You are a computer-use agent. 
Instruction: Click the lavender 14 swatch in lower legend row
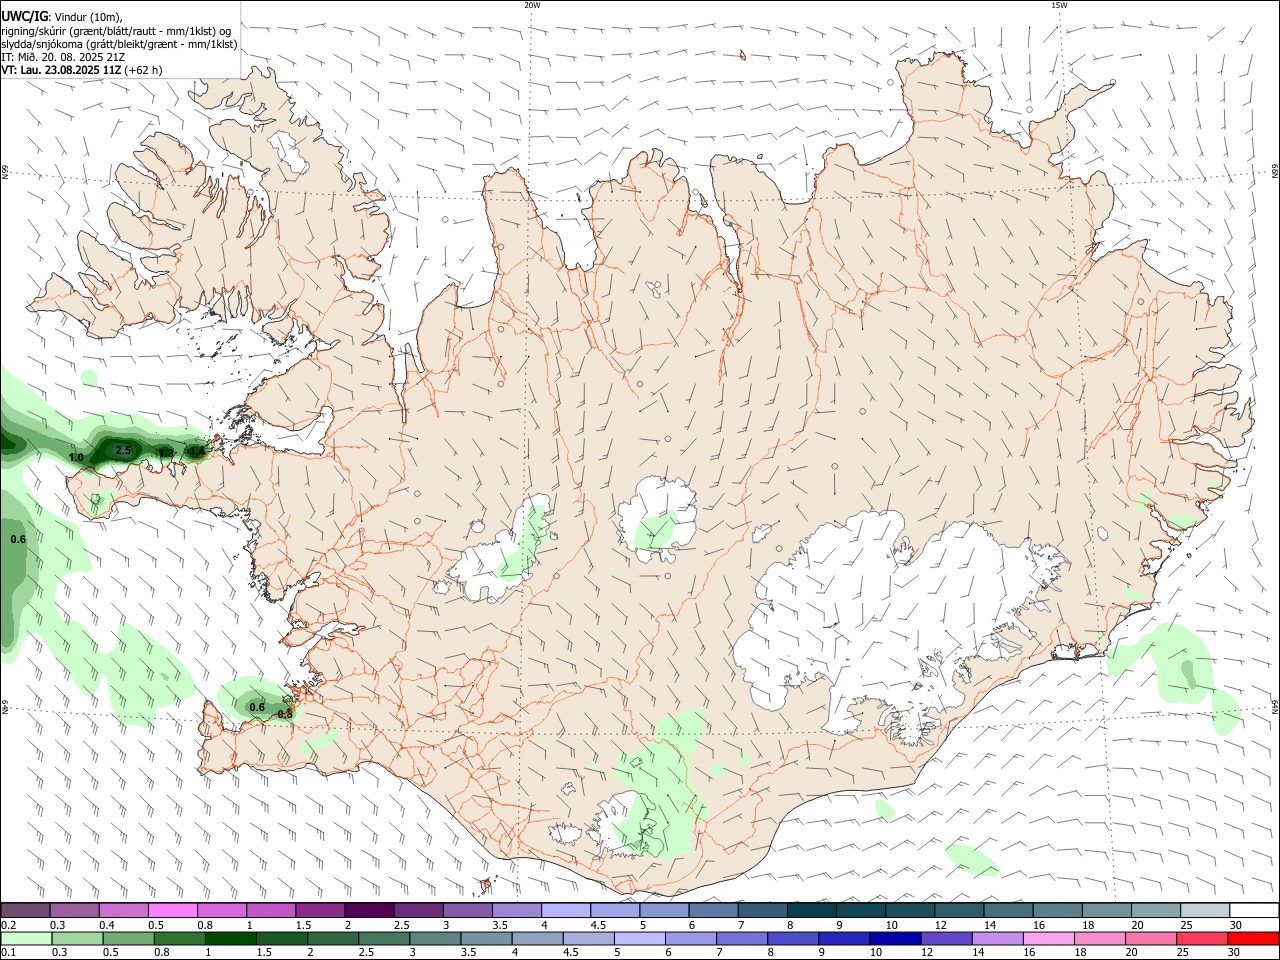pyautogui.click(x=997, y=939)
